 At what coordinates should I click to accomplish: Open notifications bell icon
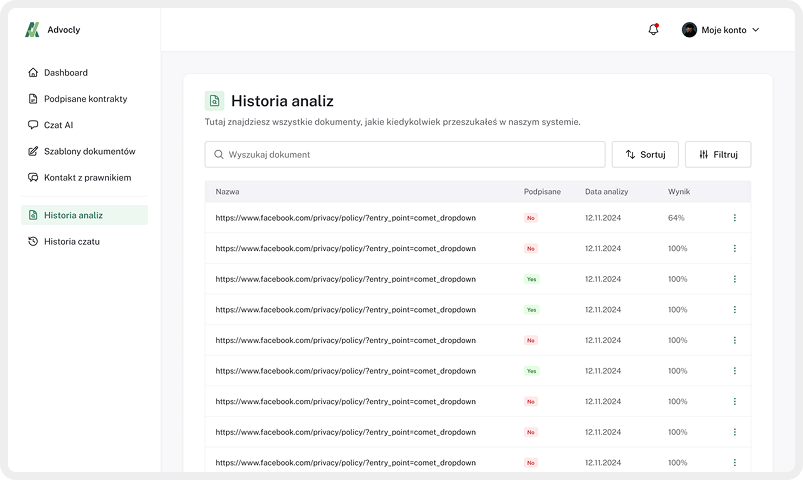tap(653, 30)
